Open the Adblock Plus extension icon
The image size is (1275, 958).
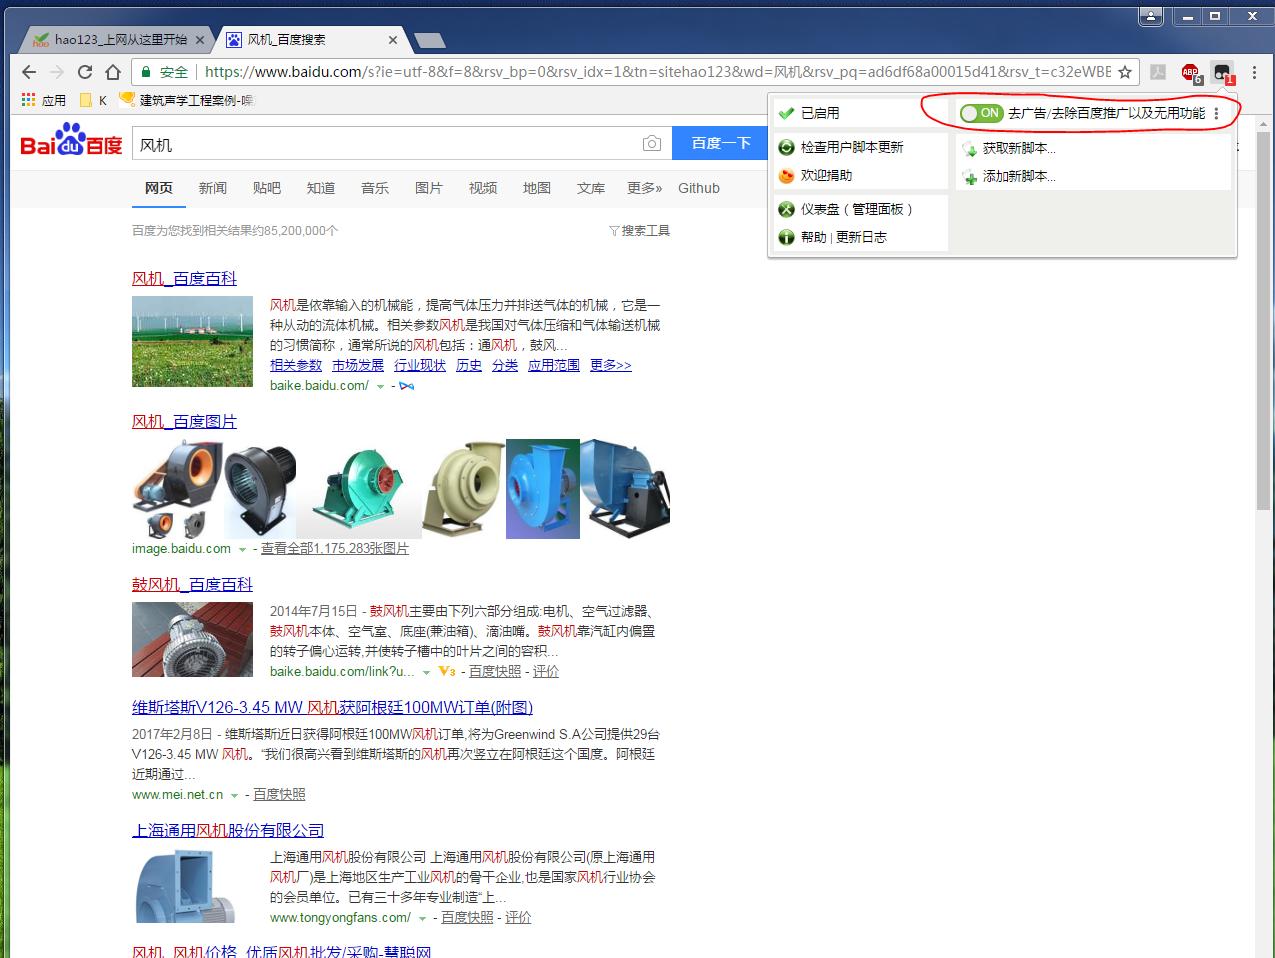click(1190, 72)
